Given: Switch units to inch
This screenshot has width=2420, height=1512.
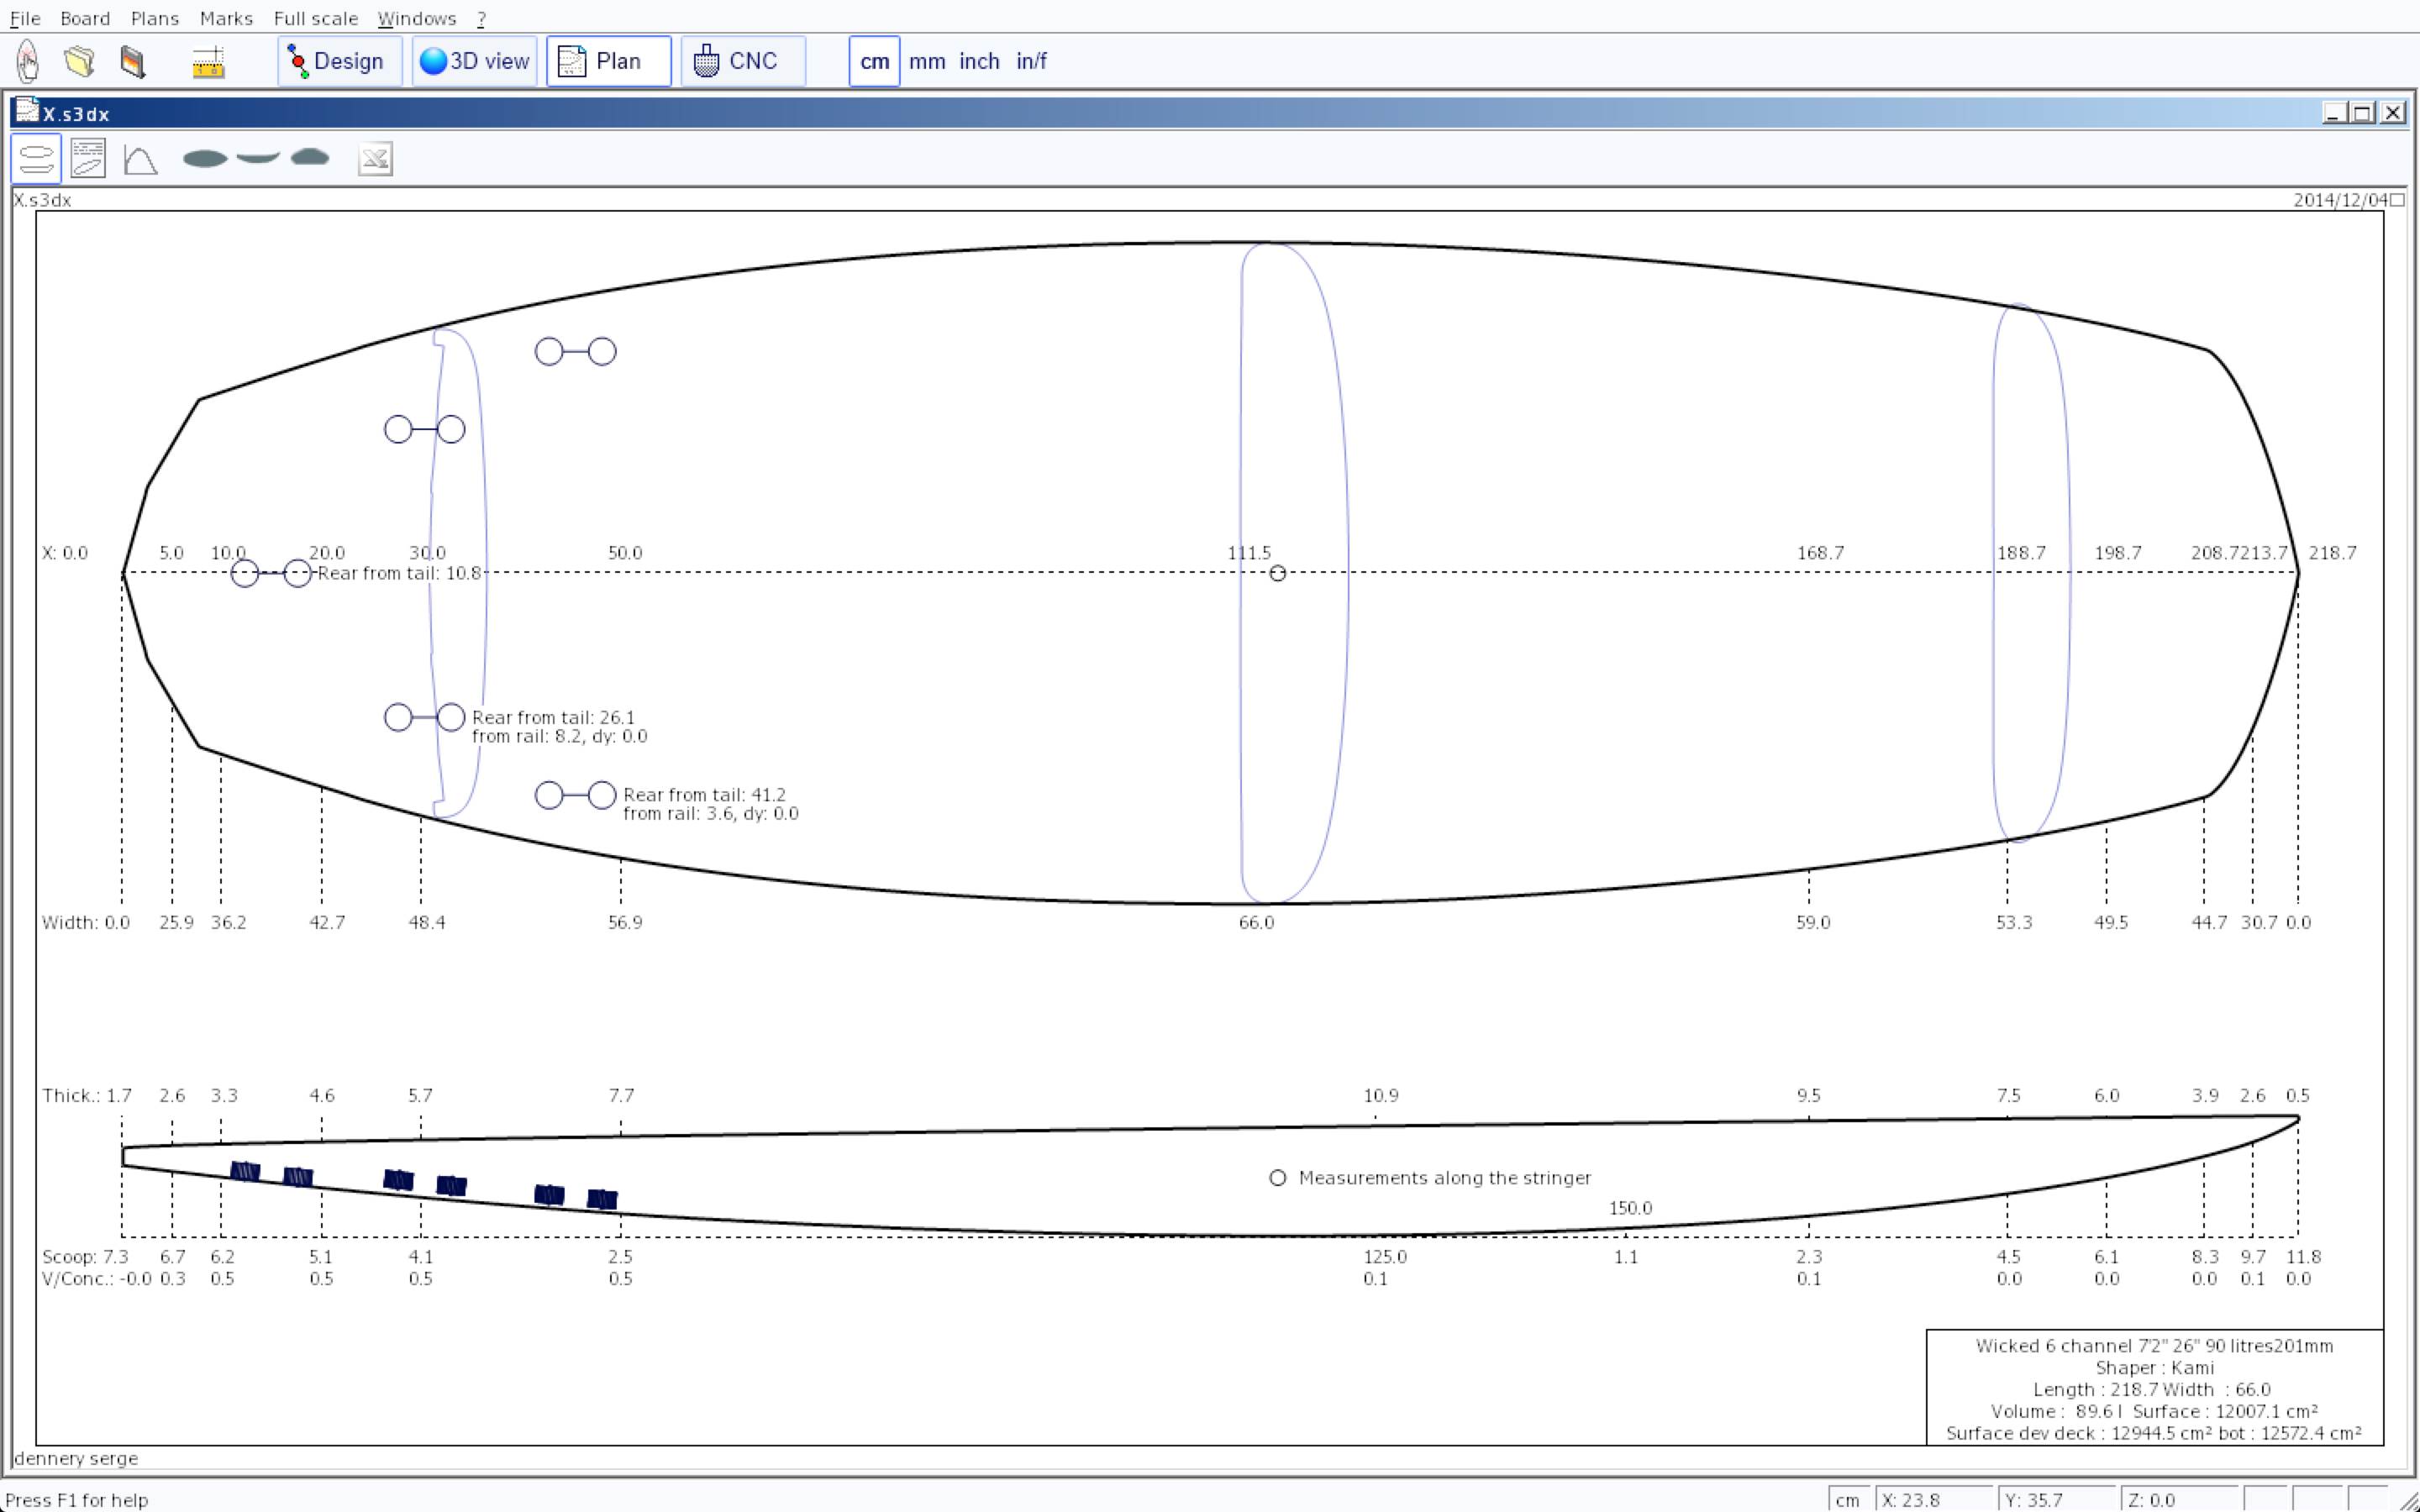Looking at the screenshot, I should [979, 61].
